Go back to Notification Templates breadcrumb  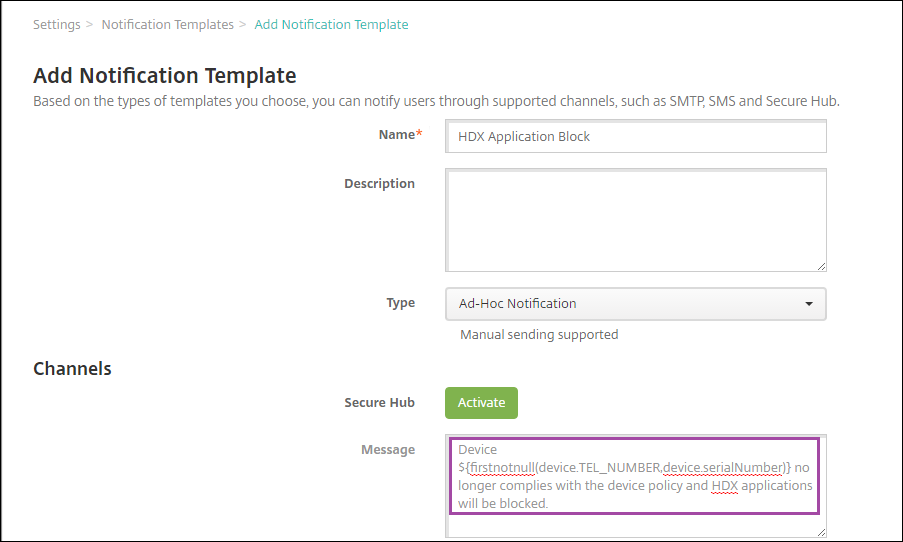[x=167, y=24]
